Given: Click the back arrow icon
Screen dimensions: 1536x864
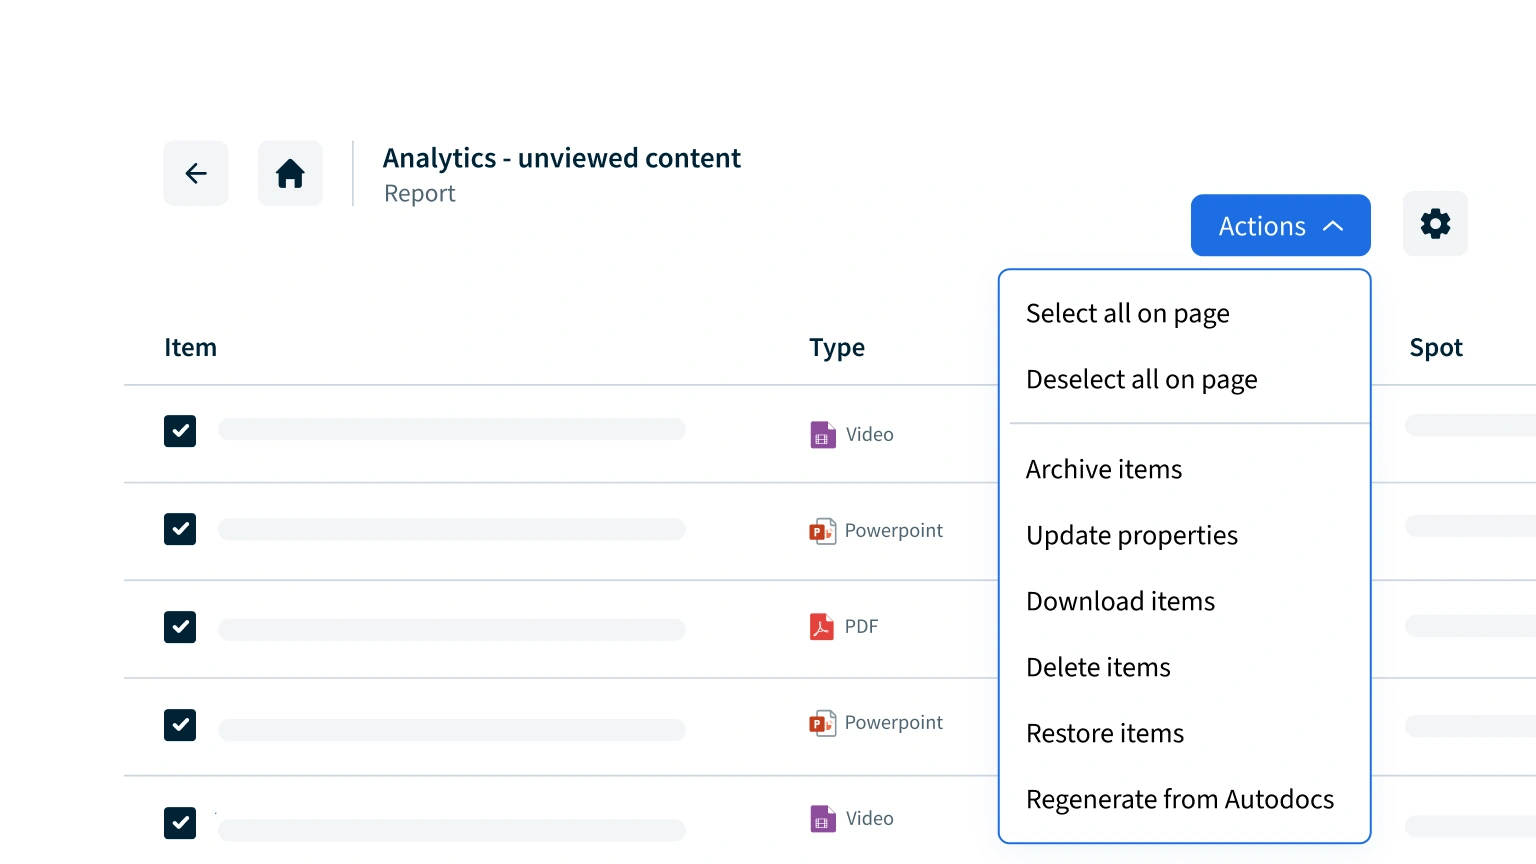Looking at the screenshot, I should click(x=196, y=174).
